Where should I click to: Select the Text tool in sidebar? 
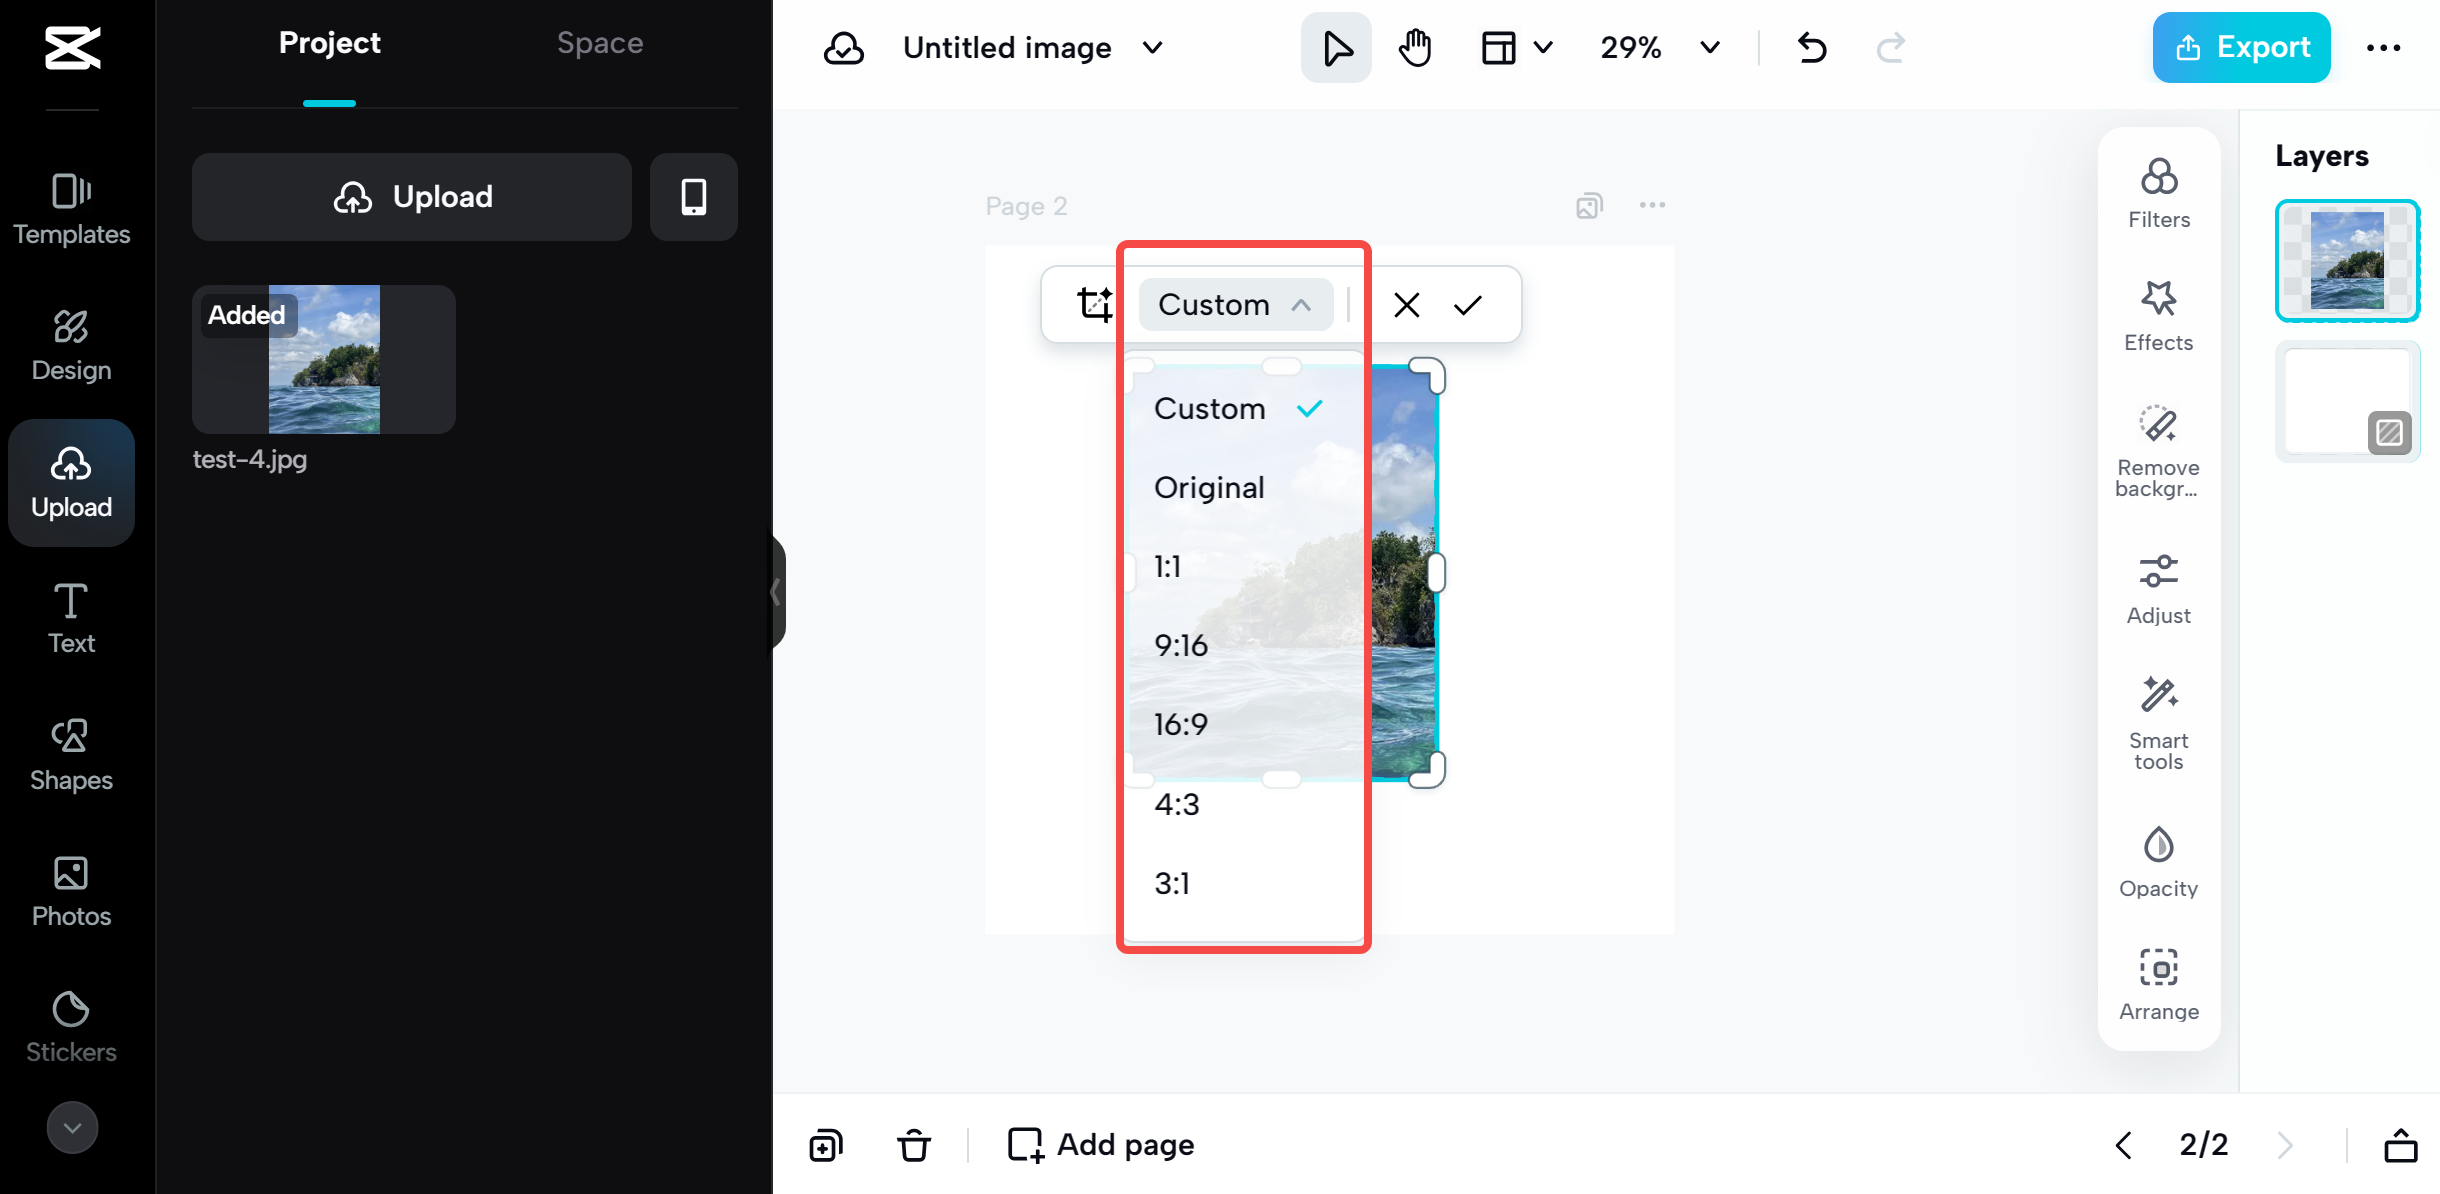tap(71, 616)
